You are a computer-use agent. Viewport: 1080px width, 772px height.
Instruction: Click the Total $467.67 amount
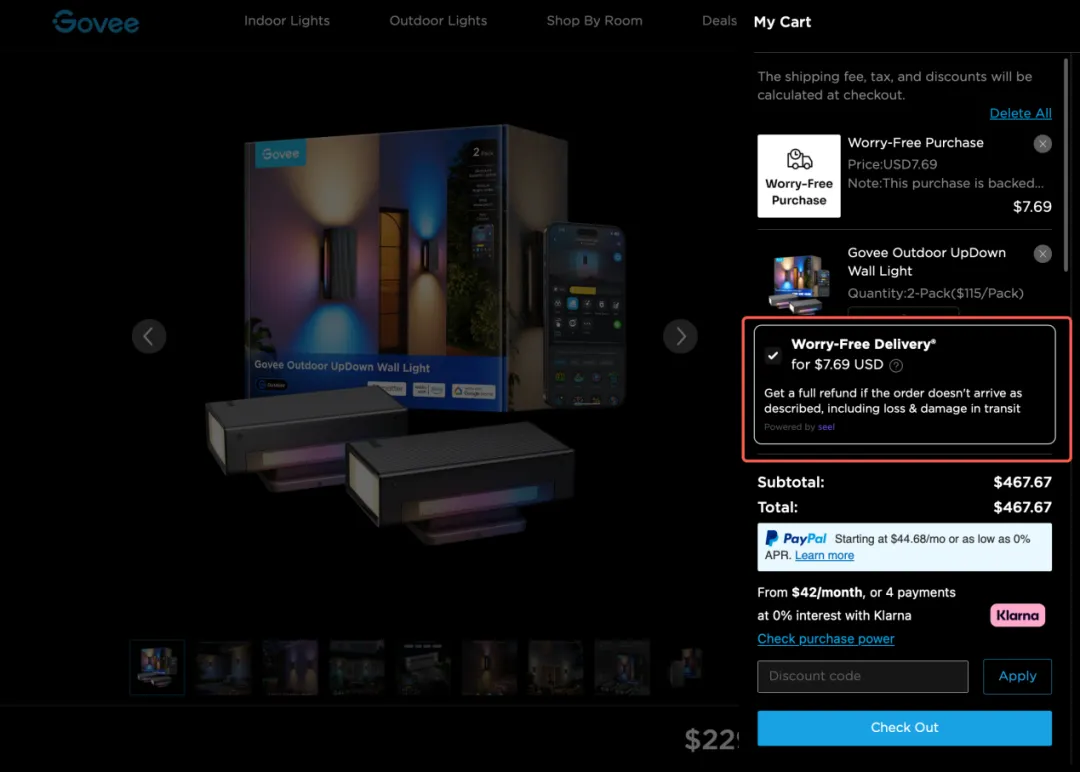1022,508
